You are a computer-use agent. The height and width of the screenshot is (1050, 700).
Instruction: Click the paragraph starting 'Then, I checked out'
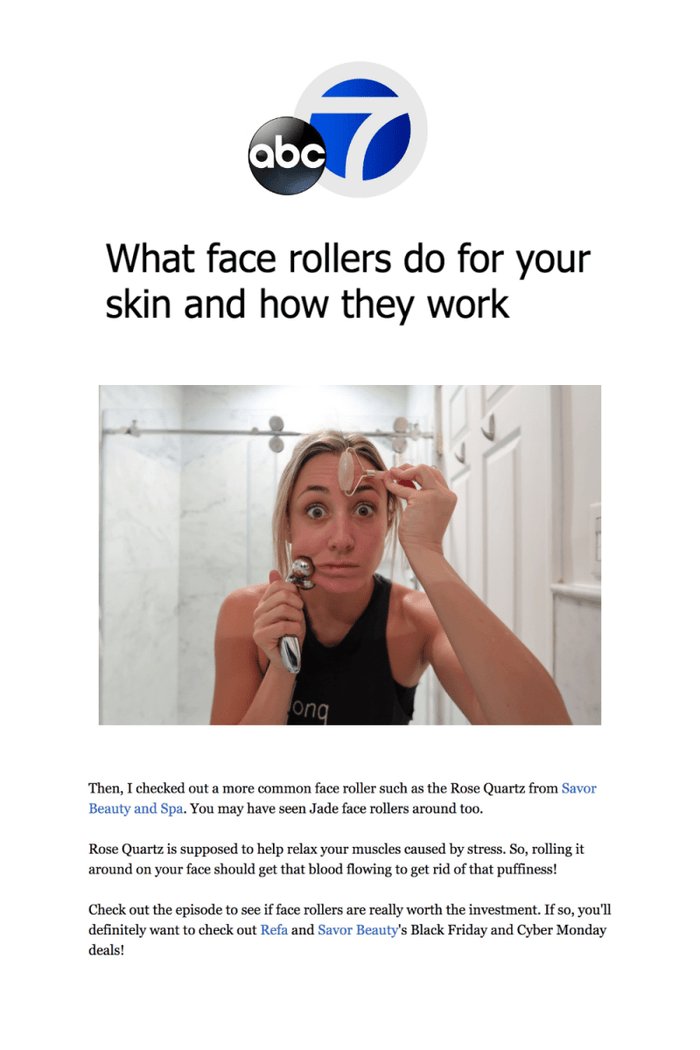point(343,798)
